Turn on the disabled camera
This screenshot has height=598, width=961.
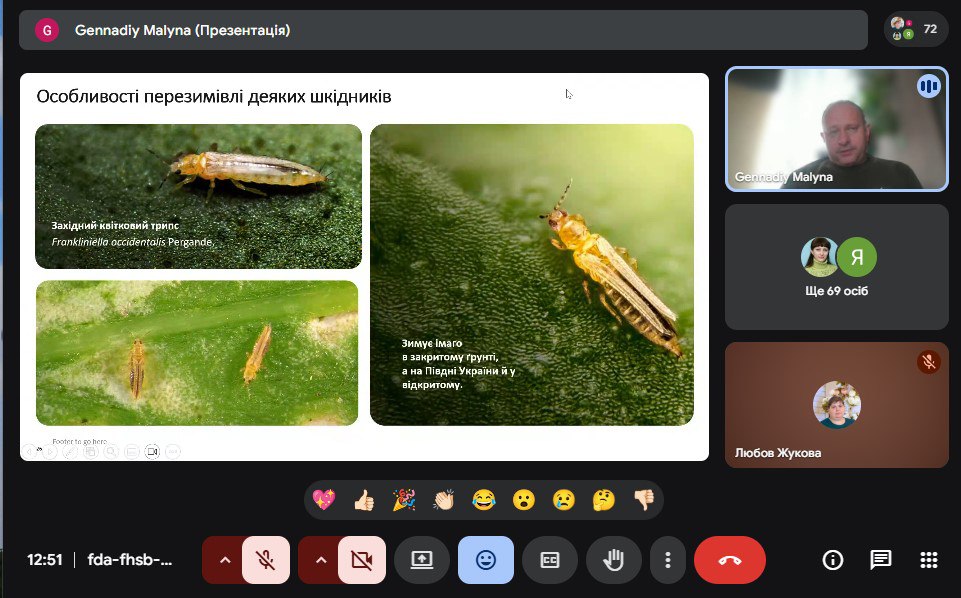[362, 560]
